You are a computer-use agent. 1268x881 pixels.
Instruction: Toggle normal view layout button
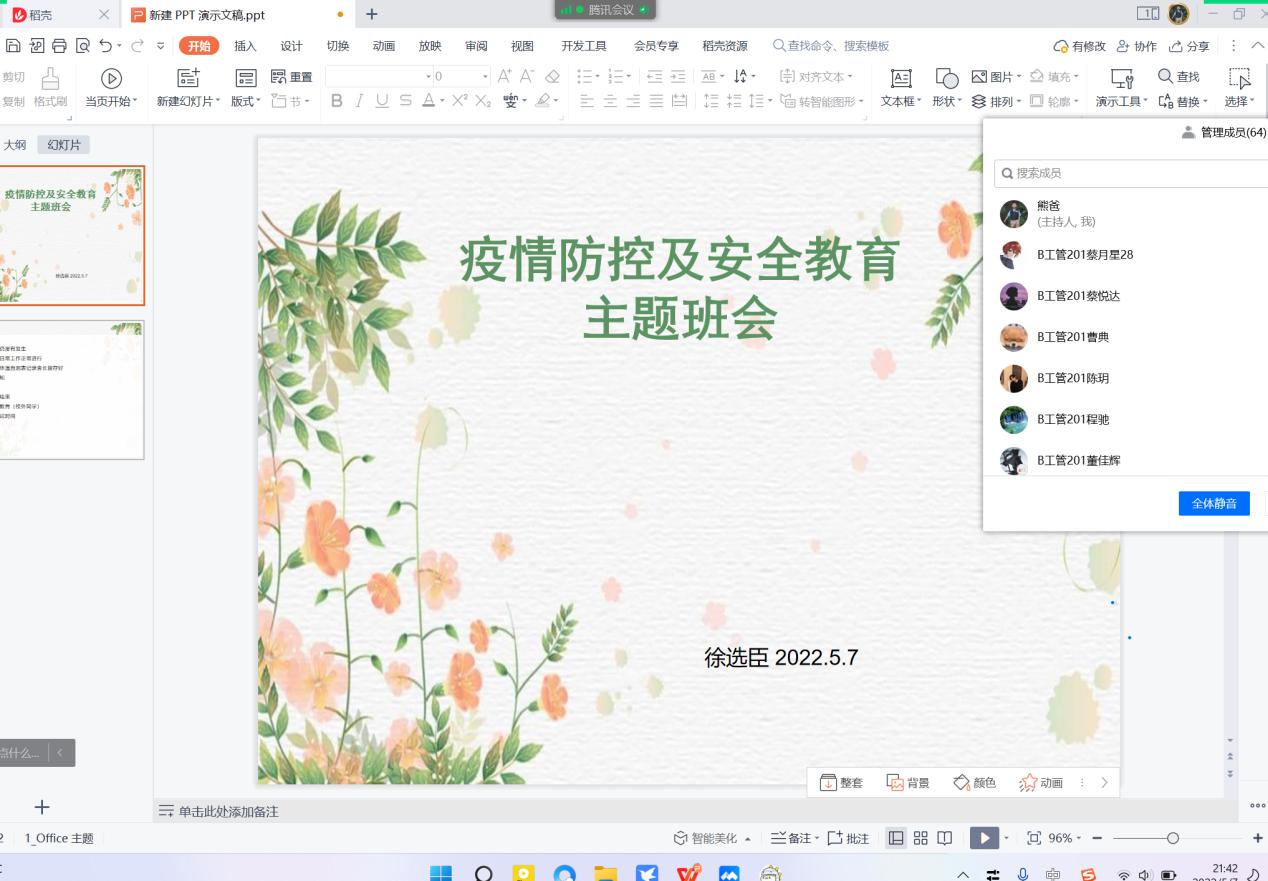point(896,838)
